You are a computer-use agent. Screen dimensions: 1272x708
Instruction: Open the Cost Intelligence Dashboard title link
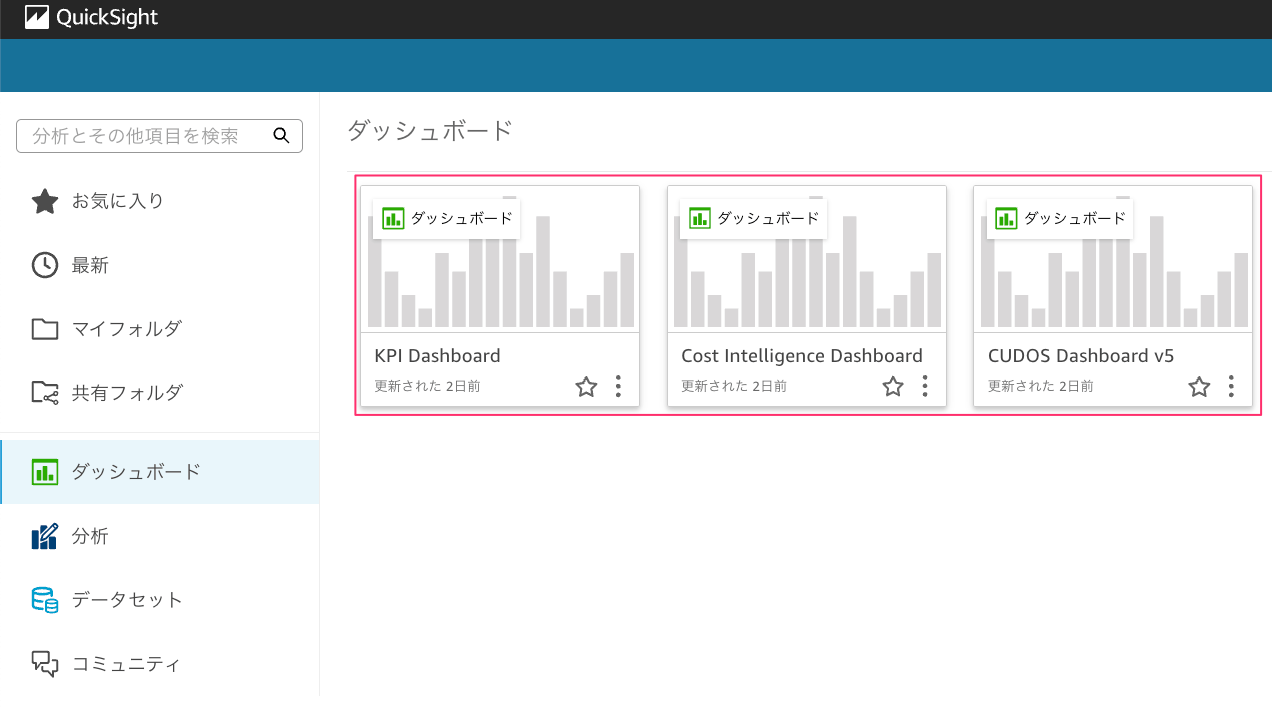(802, 356)
